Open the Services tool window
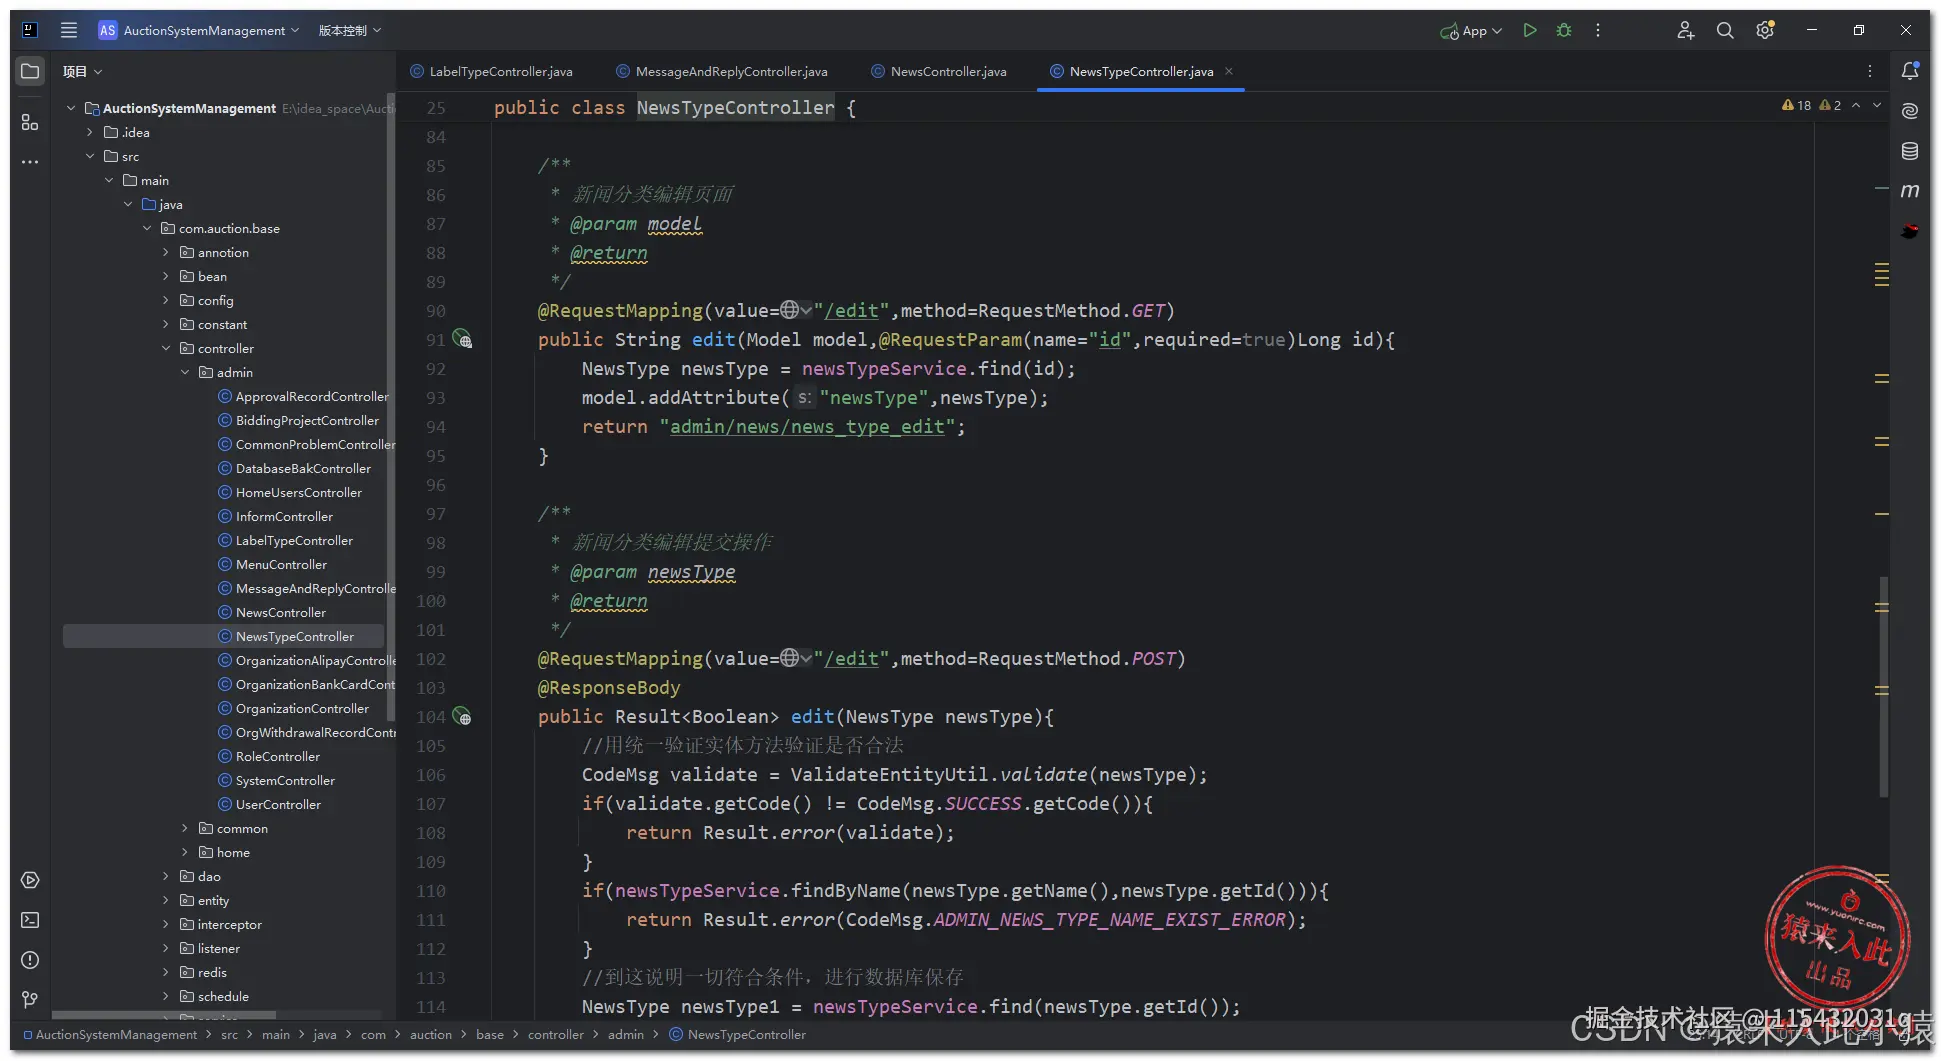Image resolution: width=1941 pixels, height=1061 pixels. [30, 880]
